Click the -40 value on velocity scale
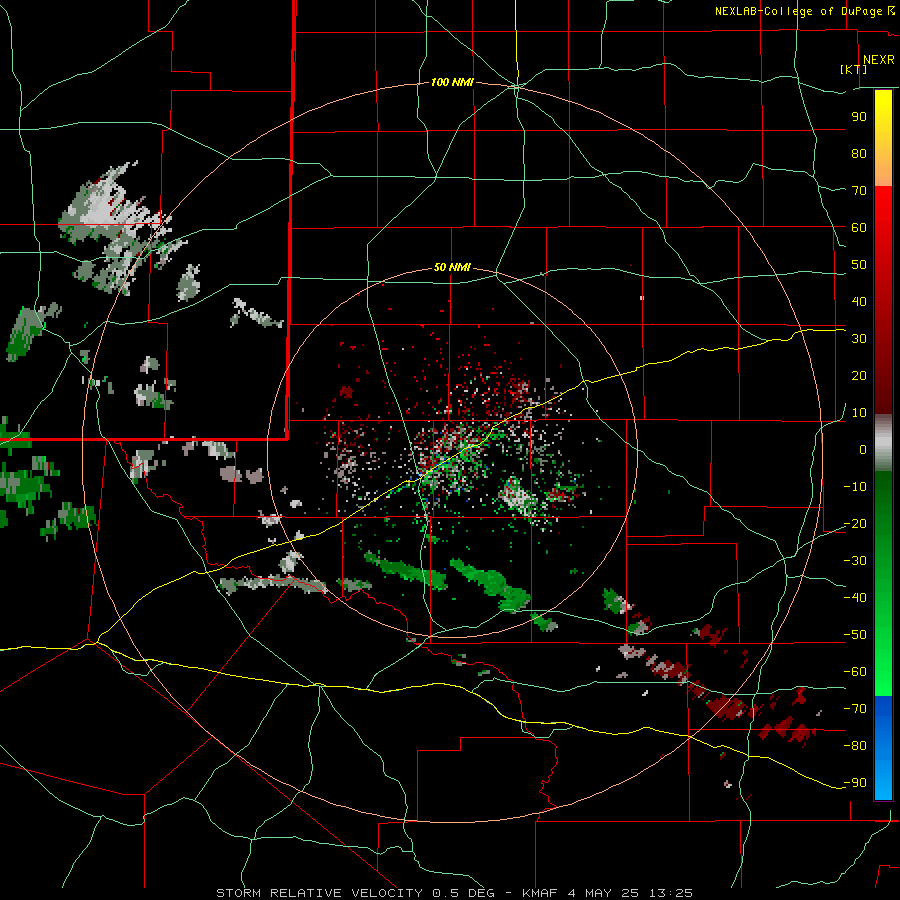The image size is (900, 900). coord(855,598)
